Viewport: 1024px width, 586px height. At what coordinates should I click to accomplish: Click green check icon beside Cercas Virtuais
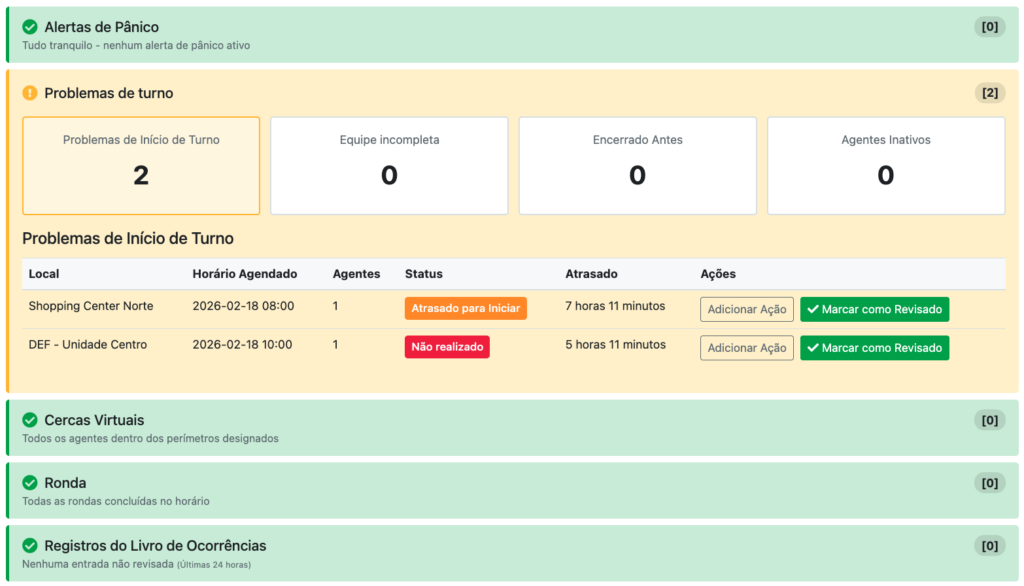pyautogui.click(x=30, y=420)
